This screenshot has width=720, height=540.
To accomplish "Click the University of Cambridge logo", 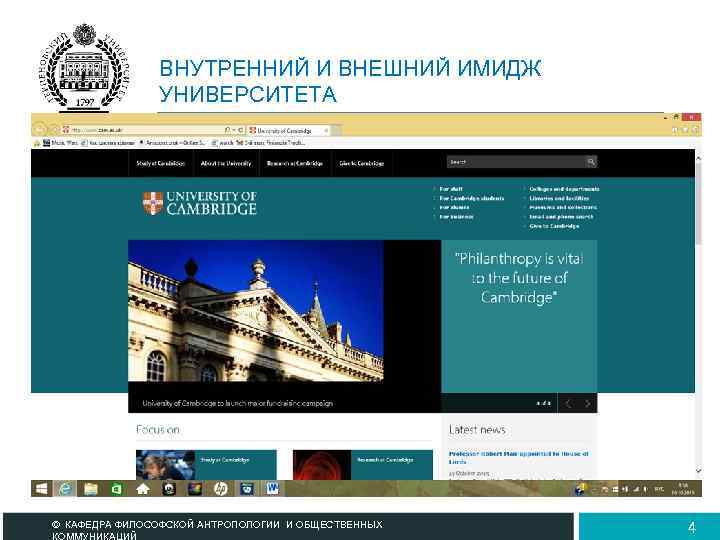I will point(199,203).
